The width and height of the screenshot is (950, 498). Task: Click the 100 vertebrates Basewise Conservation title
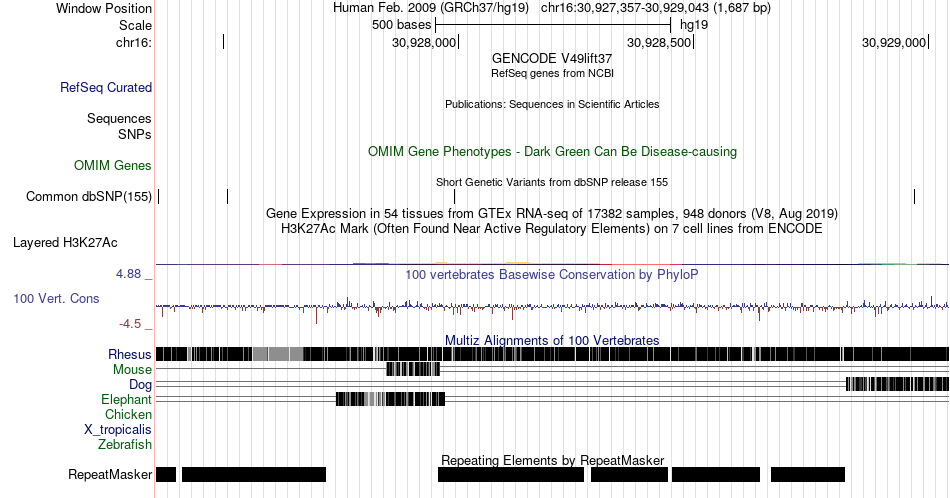(552, 274)
